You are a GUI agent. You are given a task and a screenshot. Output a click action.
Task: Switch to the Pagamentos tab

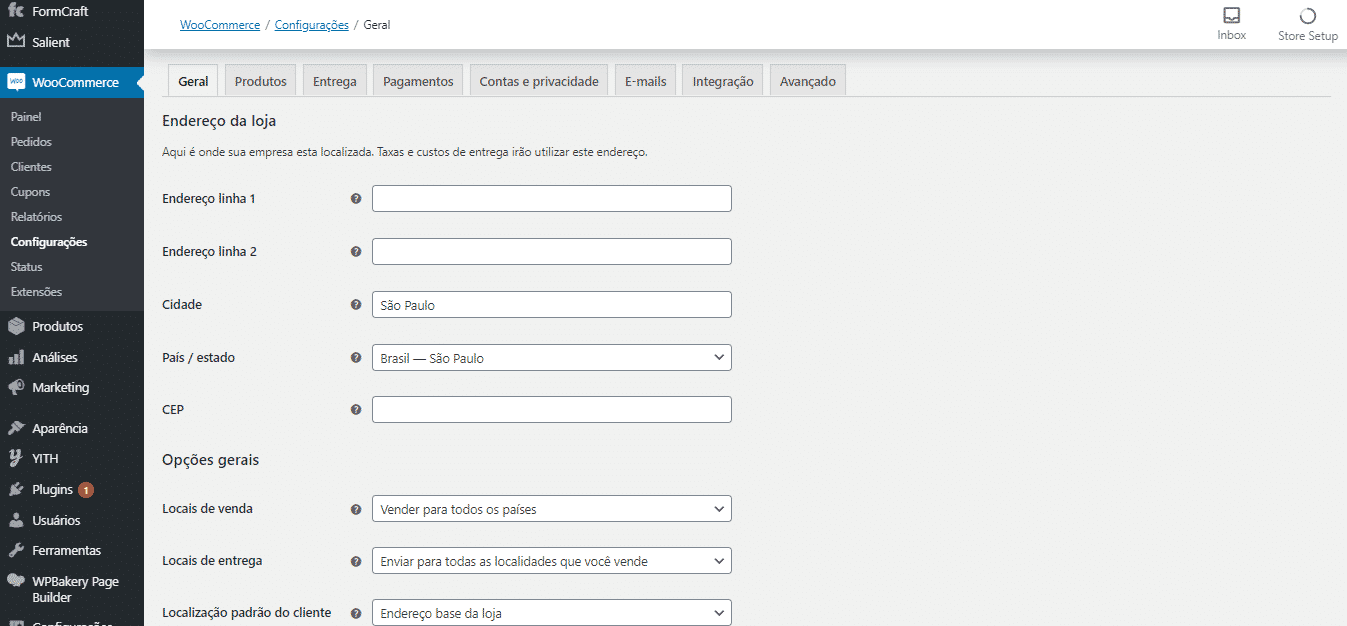pyautogui.click(x=418, y=81)
